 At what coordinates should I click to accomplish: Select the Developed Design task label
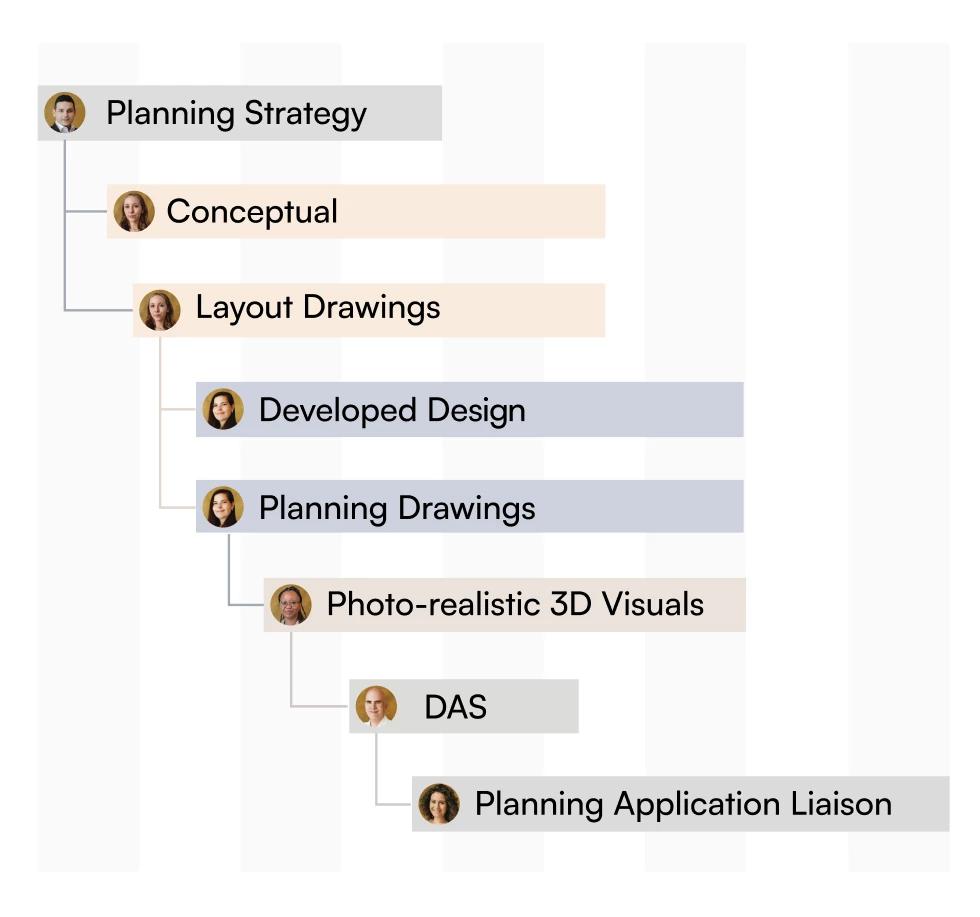click(392, 411)
